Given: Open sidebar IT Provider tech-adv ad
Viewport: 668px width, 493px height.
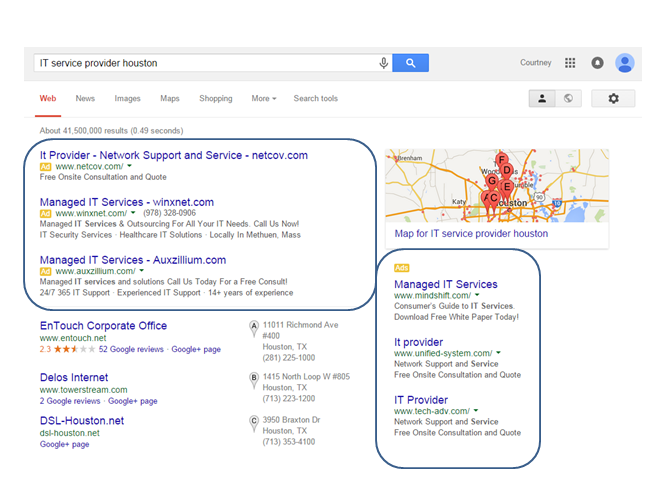Looking at the screenshot, I should [421, 400].
